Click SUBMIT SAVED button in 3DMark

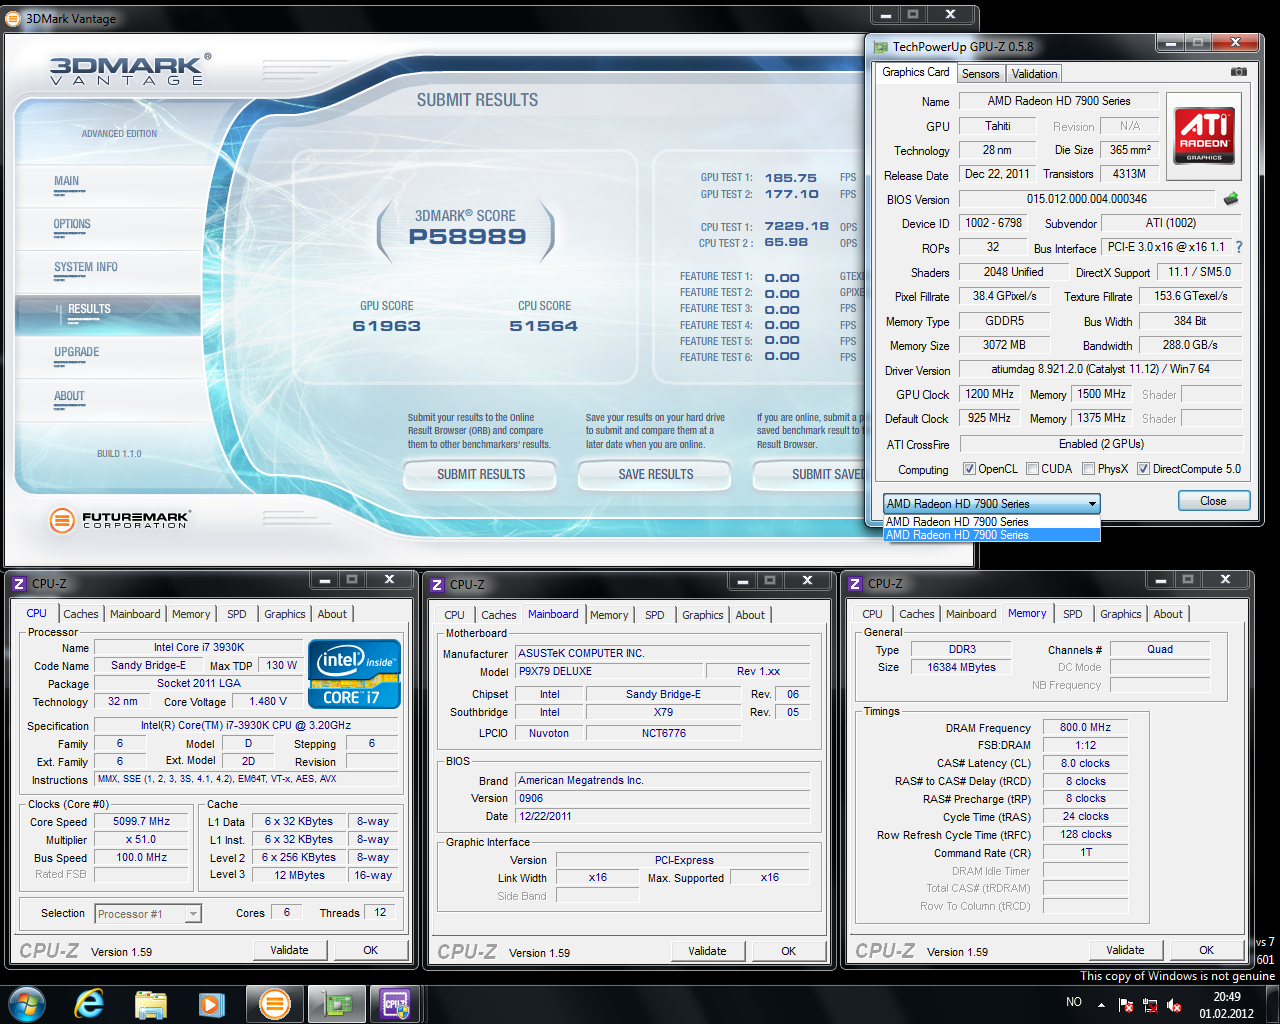[x=809, y=474]
